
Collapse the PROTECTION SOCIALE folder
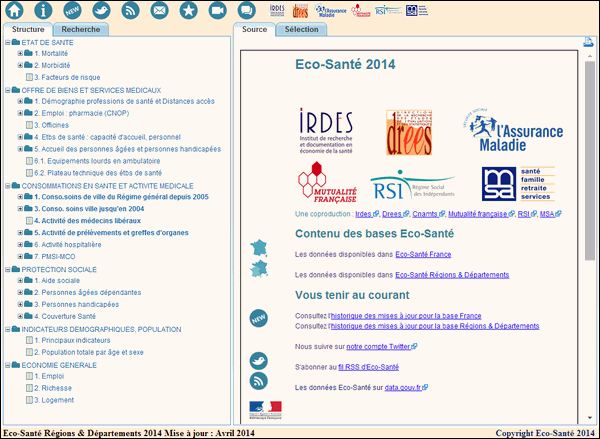(7, 270)
